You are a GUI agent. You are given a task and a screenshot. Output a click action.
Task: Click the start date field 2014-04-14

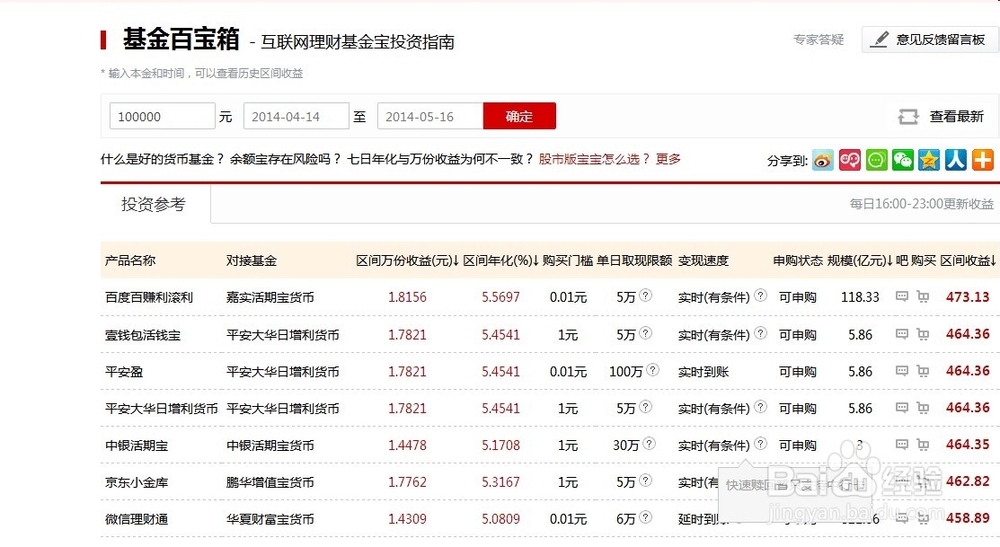tap(296, 116)
